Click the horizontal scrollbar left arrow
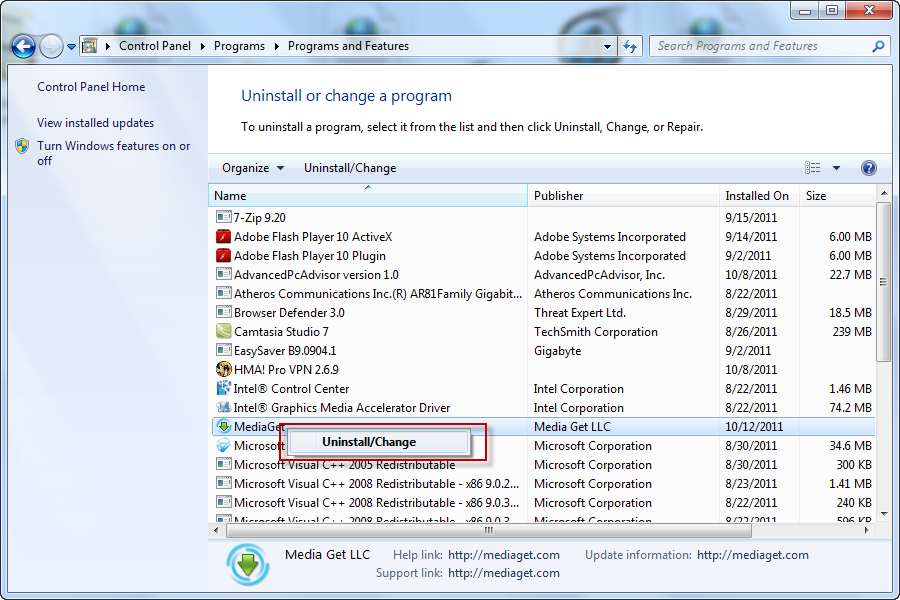 pos(216,530)
